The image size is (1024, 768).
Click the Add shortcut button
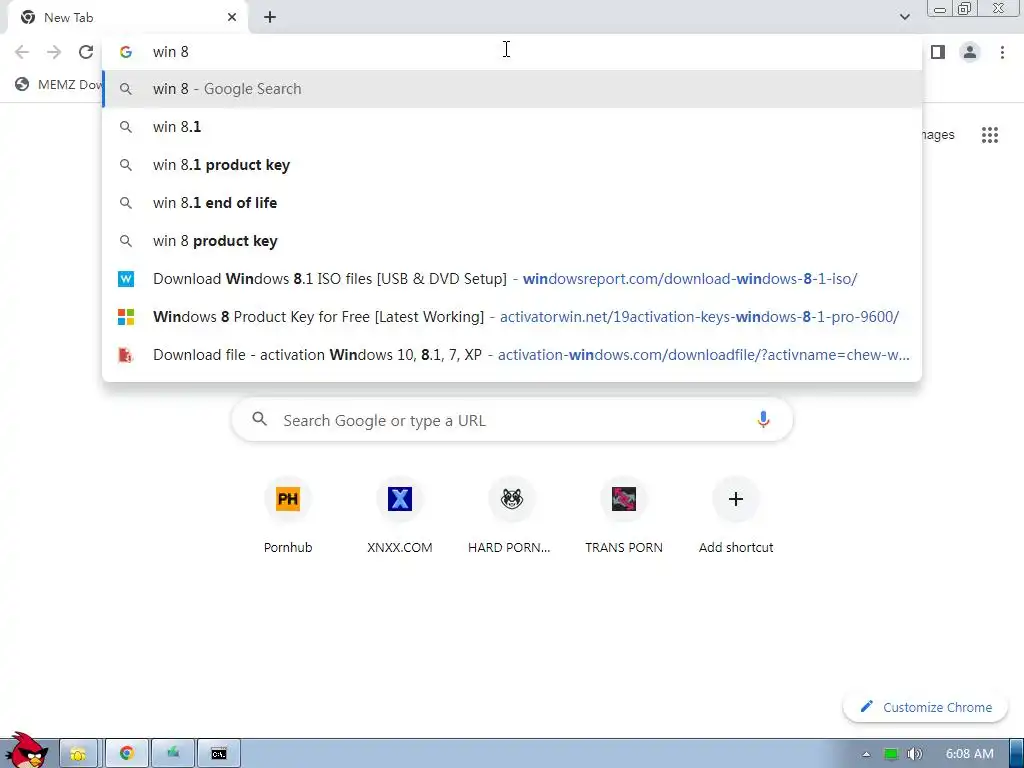pyautogui.click(x=735, y=515)
